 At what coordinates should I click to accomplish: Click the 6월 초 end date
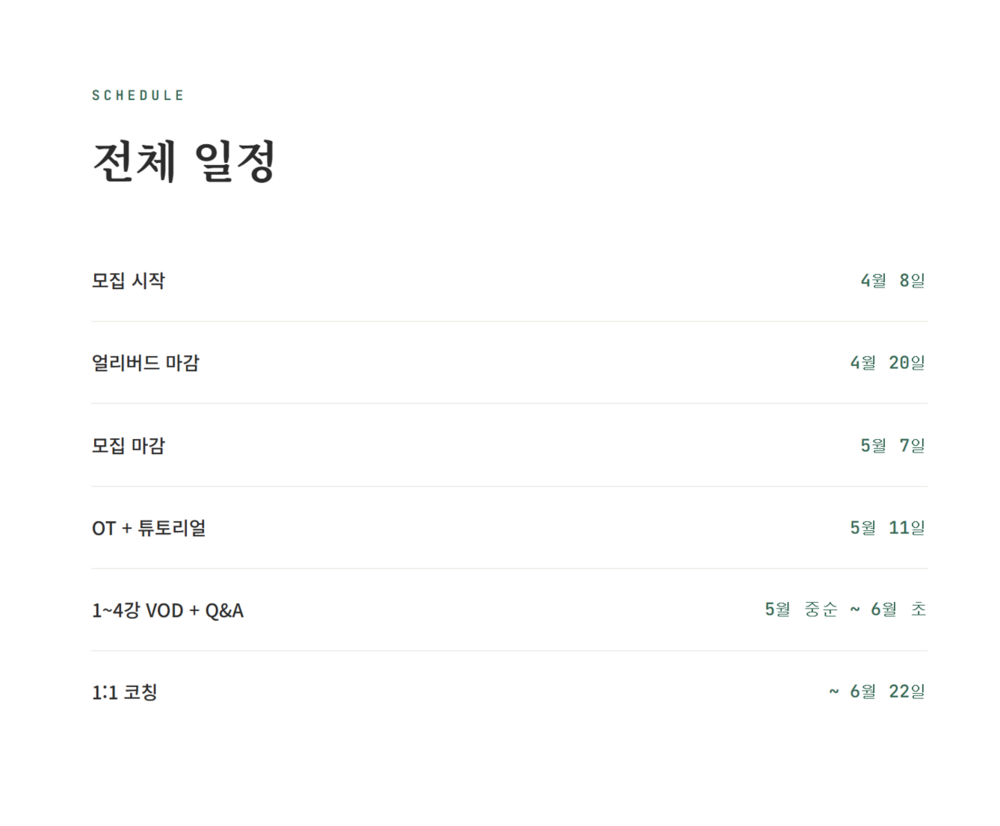coord(898,610)
